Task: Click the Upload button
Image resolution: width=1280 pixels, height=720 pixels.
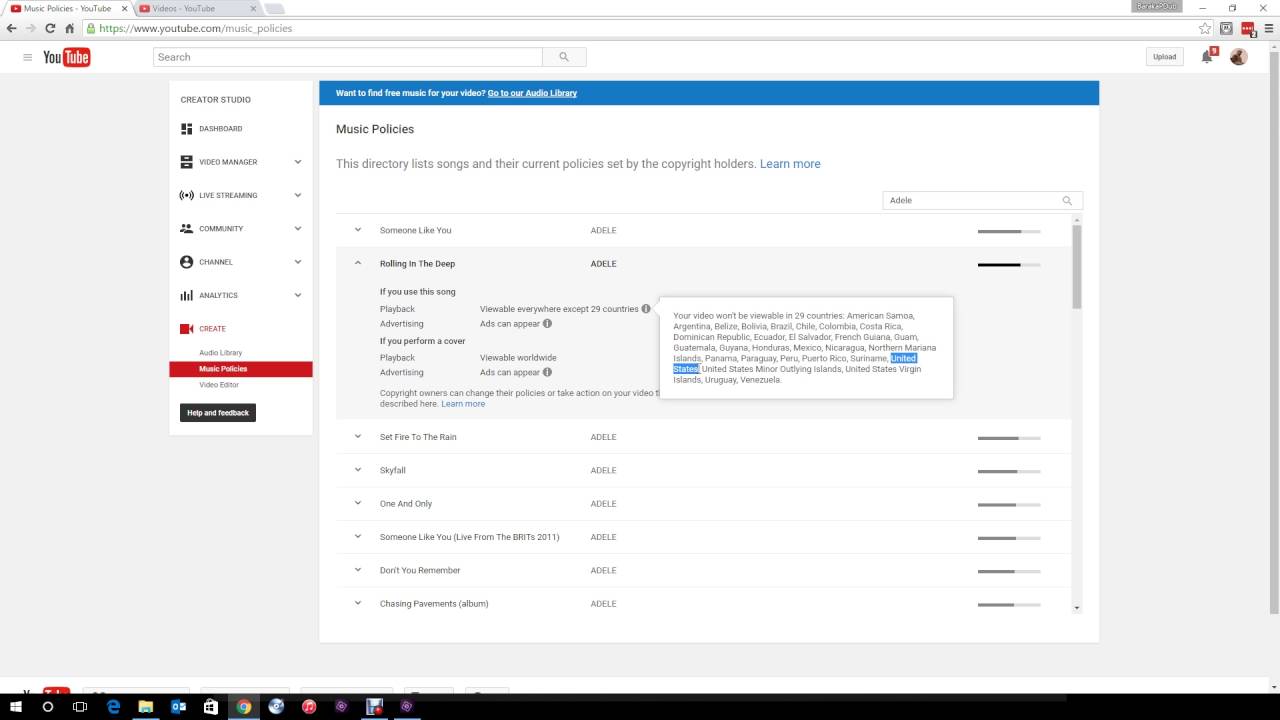Action: (1165, 57)
